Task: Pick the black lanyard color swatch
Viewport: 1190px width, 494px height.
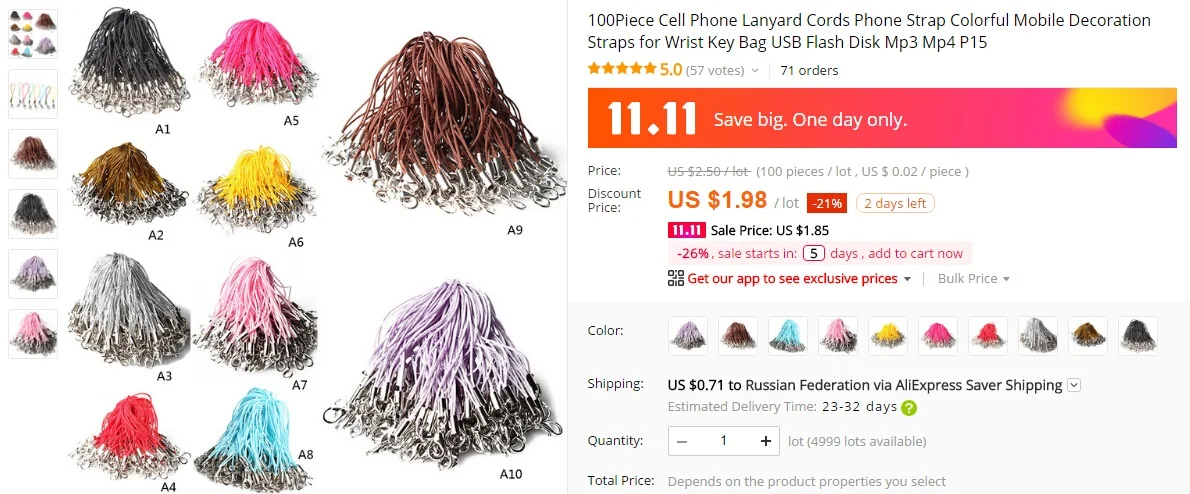Action: point(1138,336)
